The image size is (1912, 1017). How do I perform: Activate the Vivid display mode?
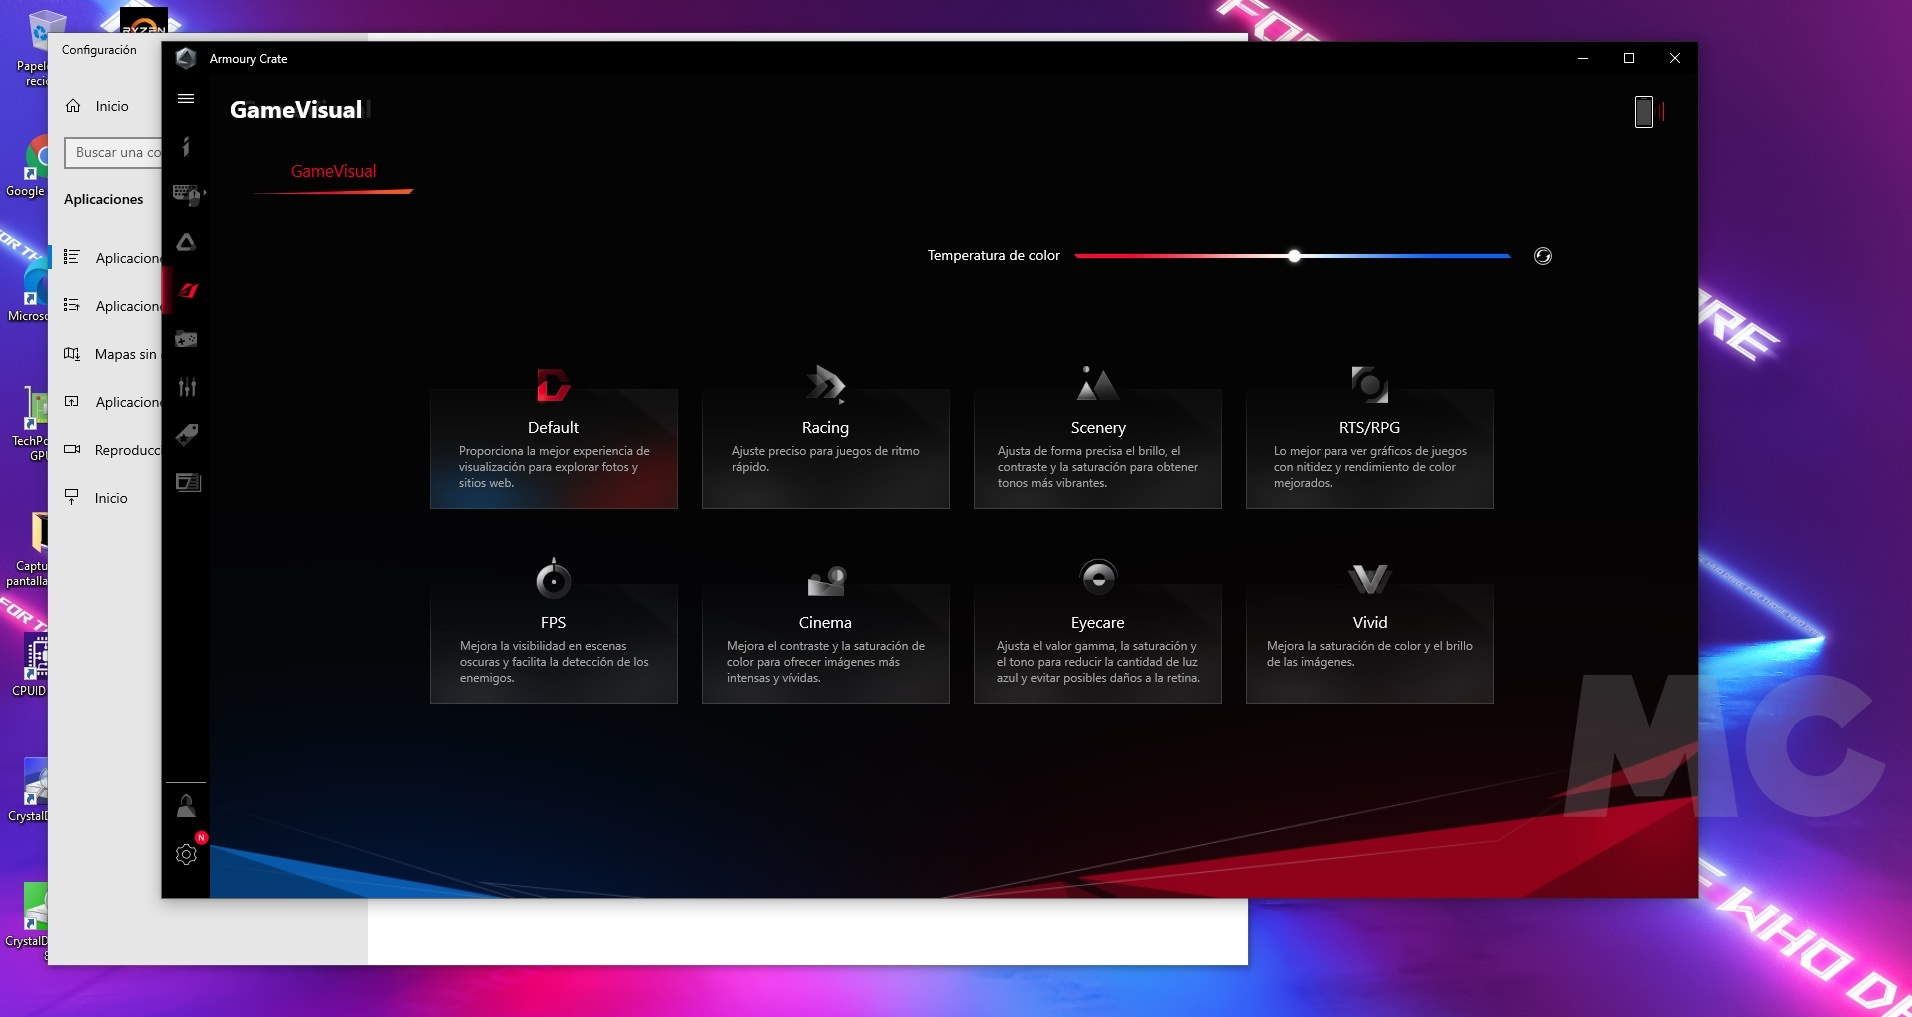[x=1369, y=635]
